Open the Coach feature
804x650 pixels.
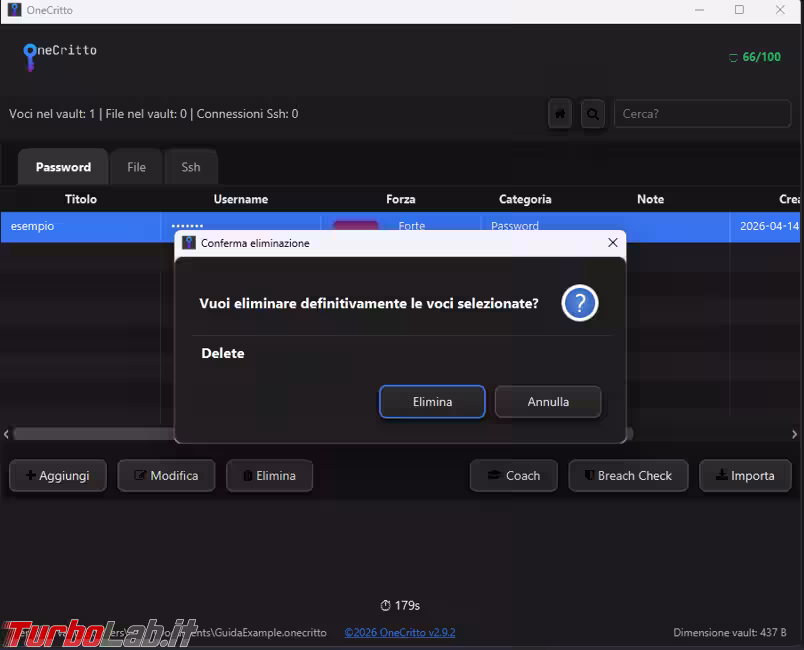[513, 476]
